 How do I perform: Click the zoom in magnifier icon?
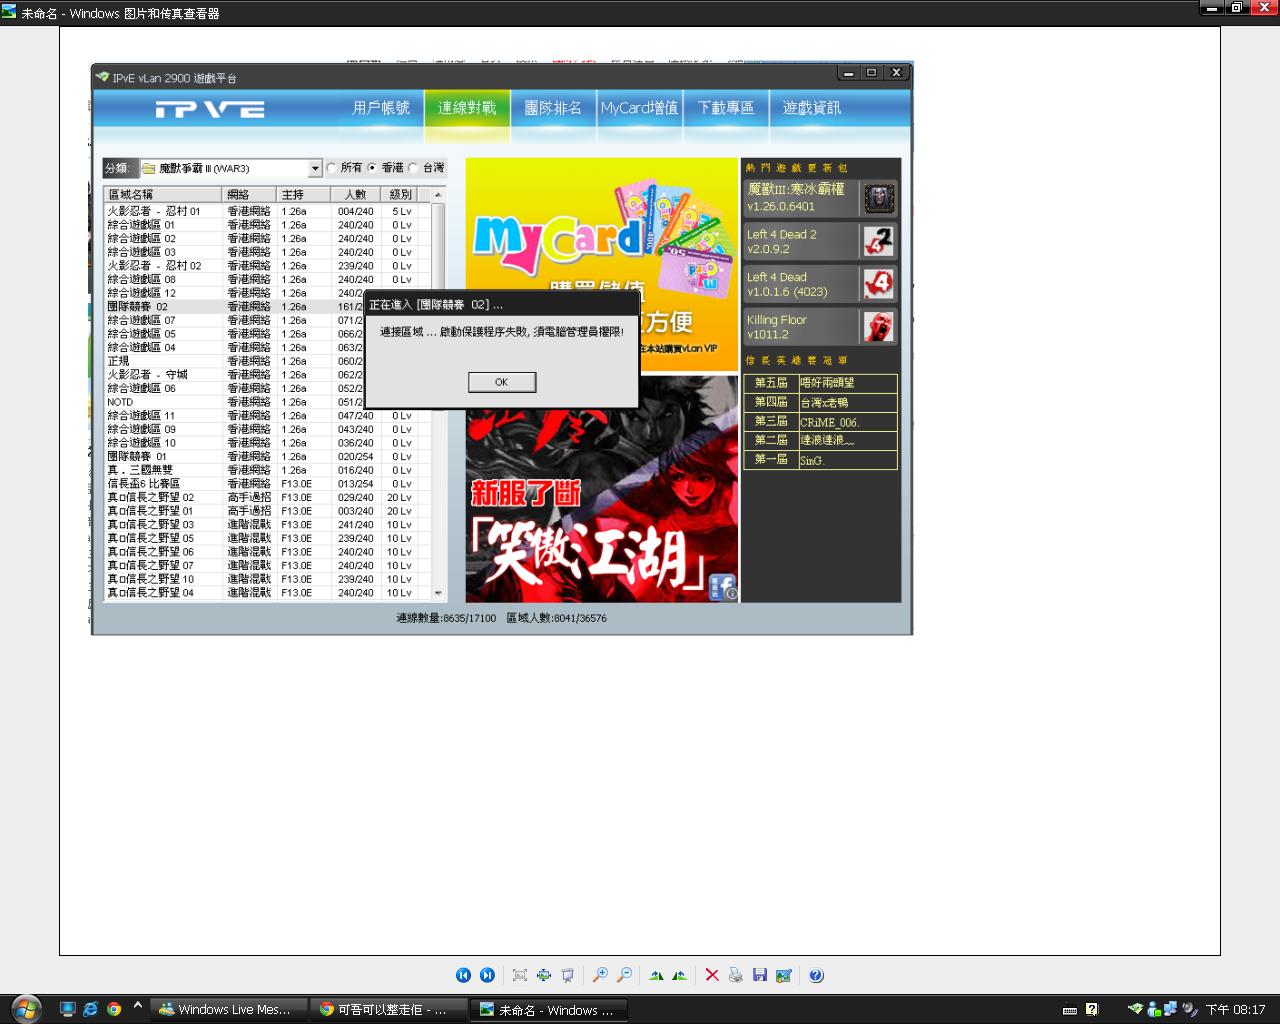tap(600, 975)
